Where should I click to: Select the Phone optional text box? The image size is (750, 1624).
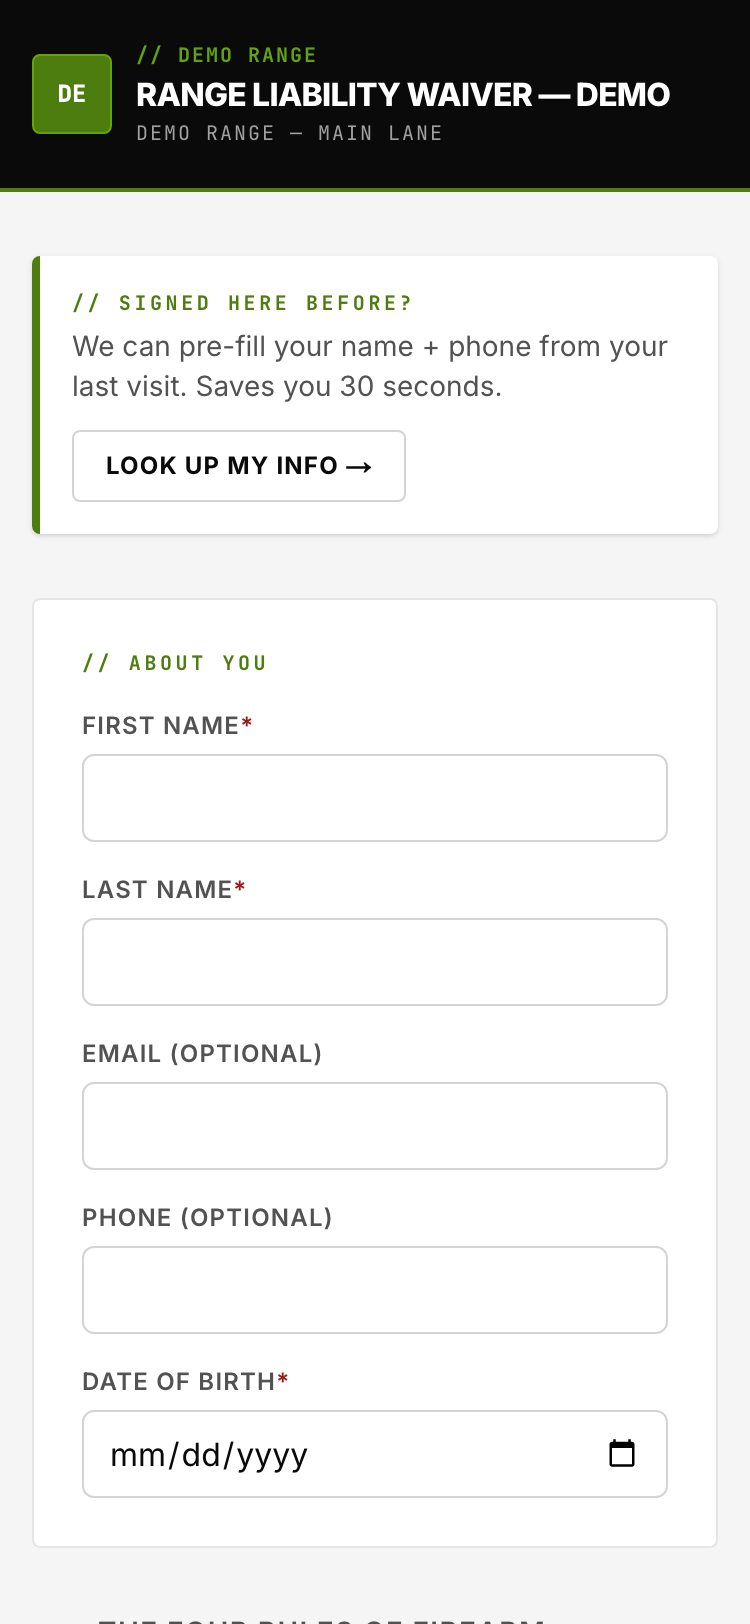click(x=375, y=1290)
